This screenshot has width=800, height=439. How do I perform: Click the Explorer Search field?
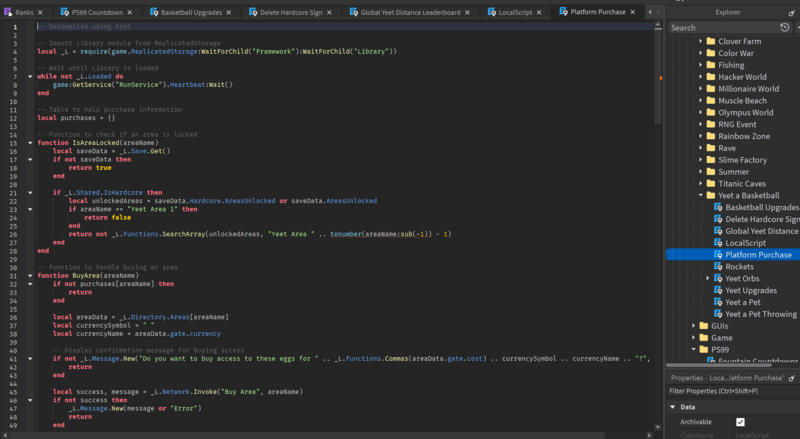point(720,28)
